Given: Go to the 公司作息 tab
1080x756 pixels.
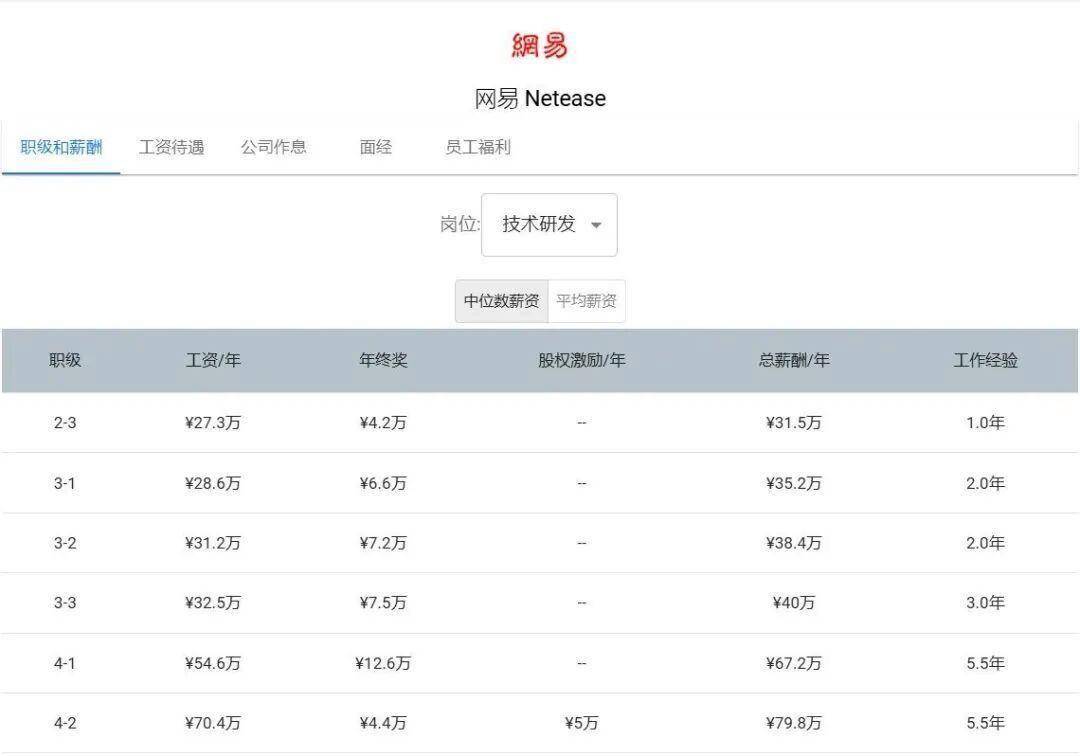Looking at the screenshot, I should (x=273, y=148).
